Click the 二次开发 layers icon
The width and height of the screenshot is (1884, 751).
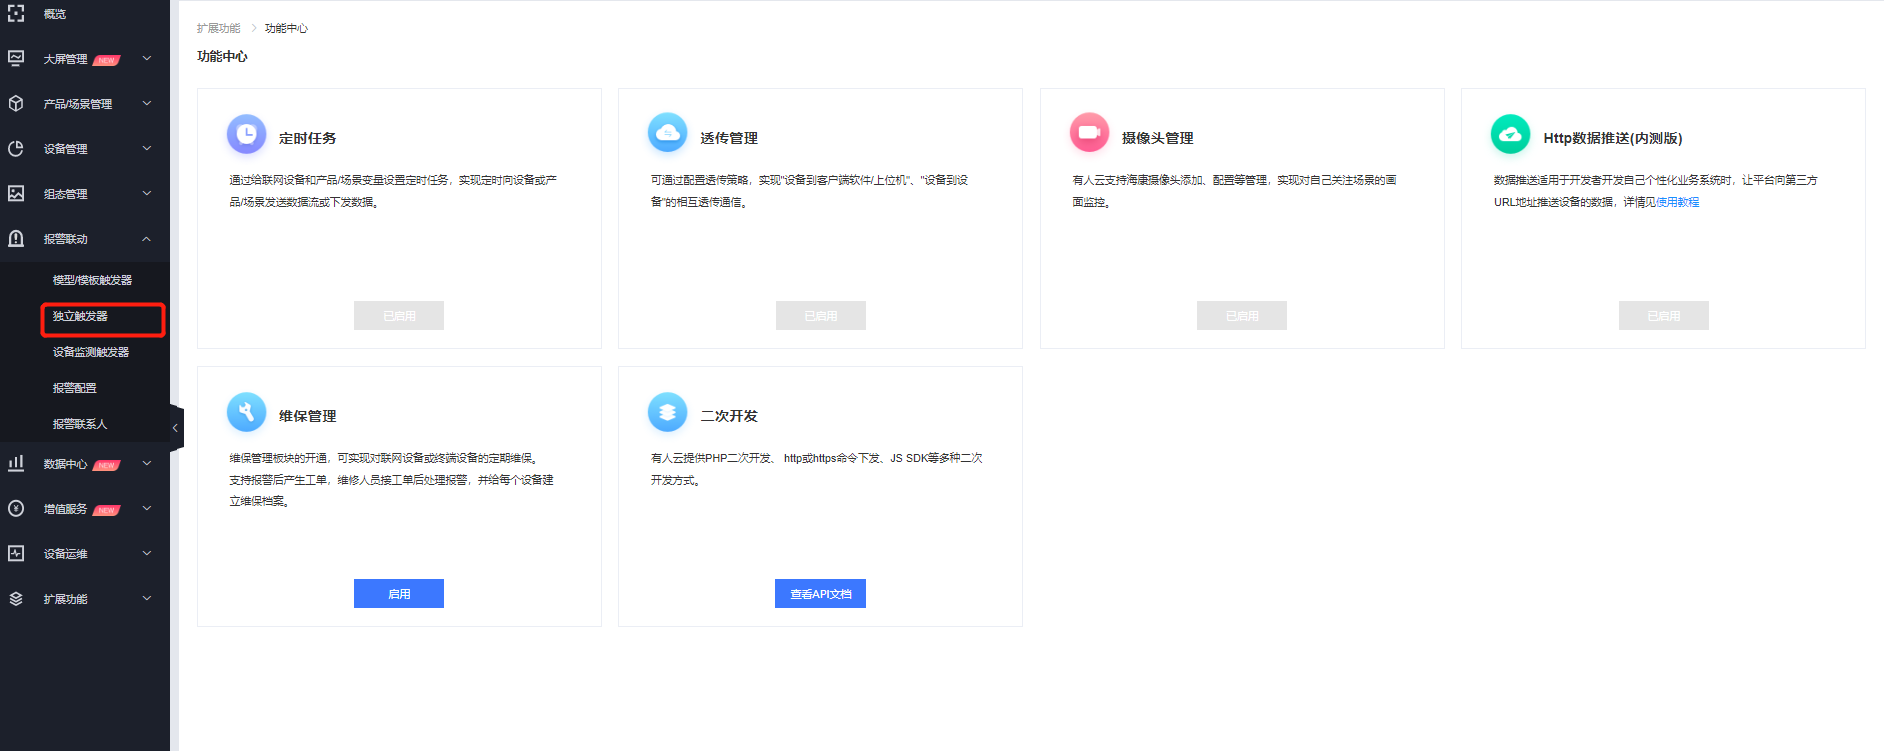pyautogui.click(x=667, y=412)
